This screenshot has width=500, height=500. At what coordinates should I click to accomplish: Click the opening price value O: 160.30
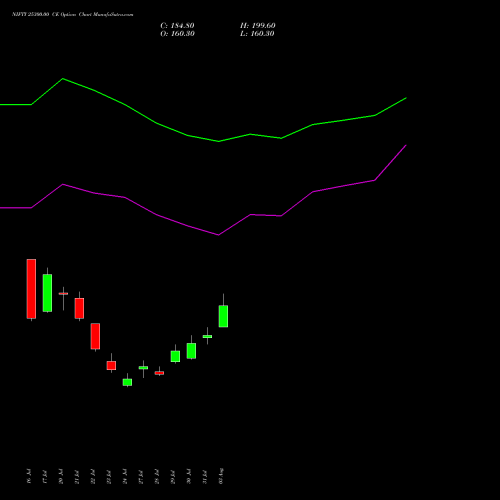click(x=177, y=34)
